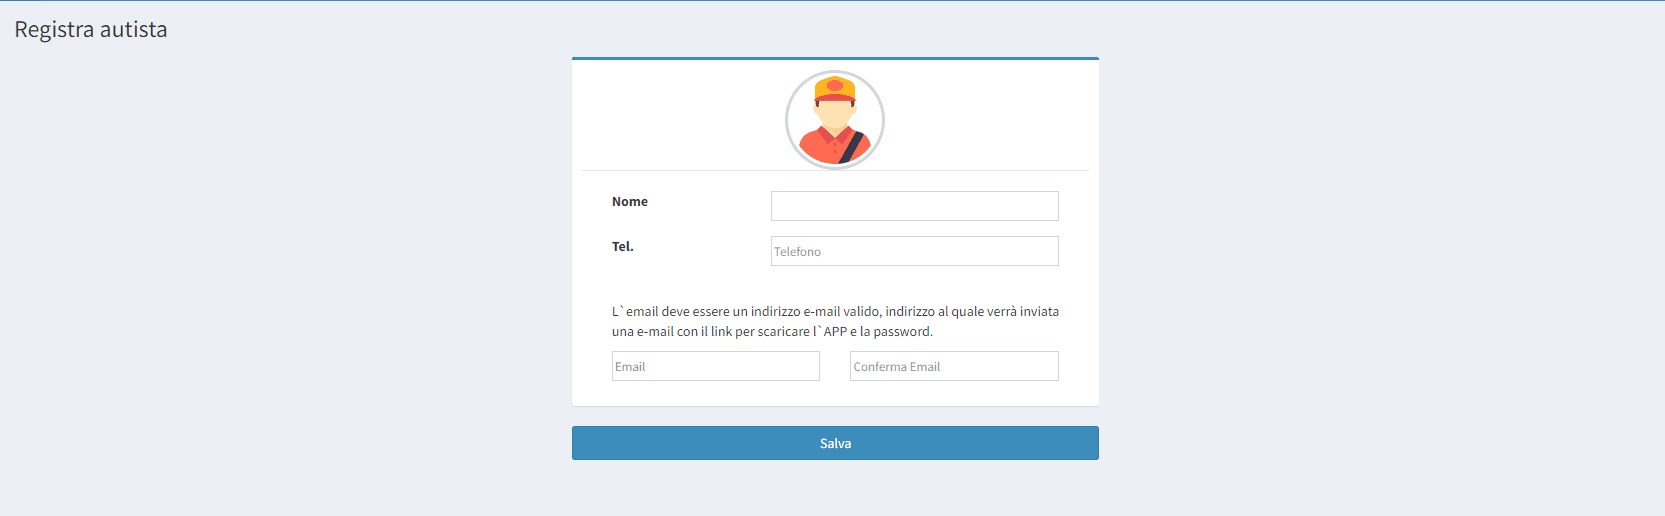This screenshot has width=1665, height=516.
Task: Click the avatar's face
Action: 834,112
